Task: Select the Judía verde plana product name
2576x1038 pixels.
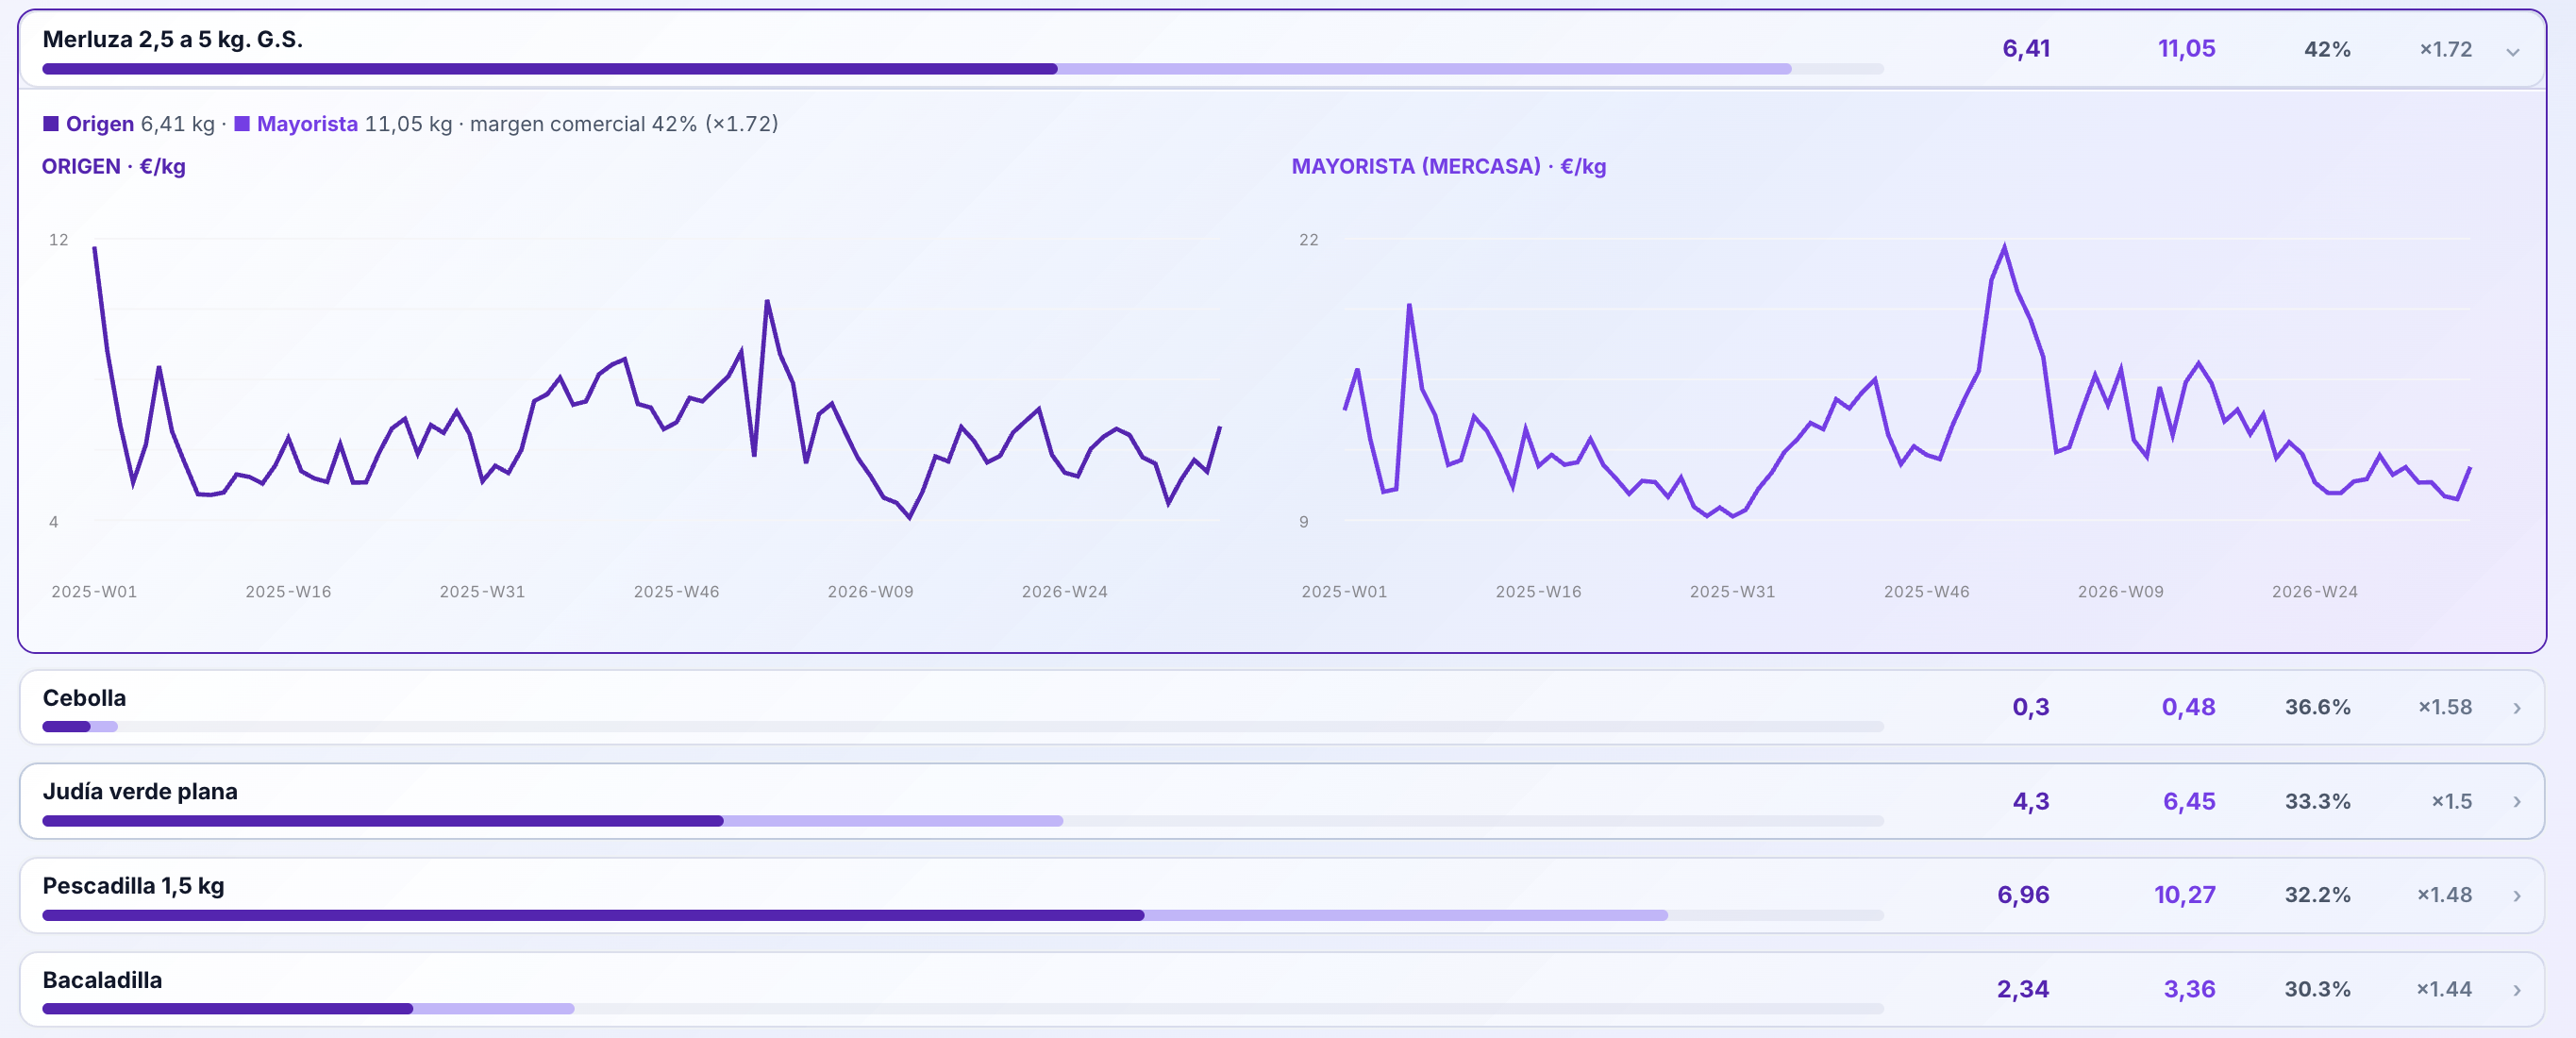Action: coord(140,792)
